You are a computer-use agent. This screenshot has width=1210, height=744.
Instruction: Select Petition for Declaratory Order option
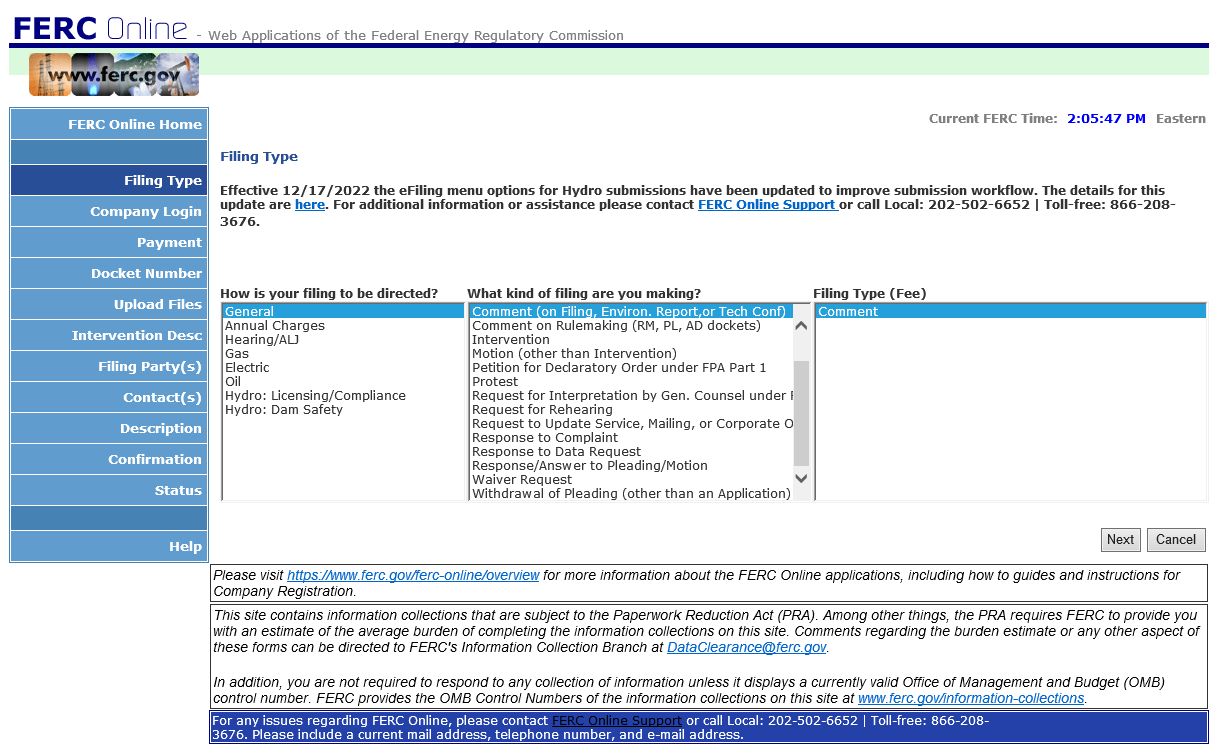[x=631, y=368]
